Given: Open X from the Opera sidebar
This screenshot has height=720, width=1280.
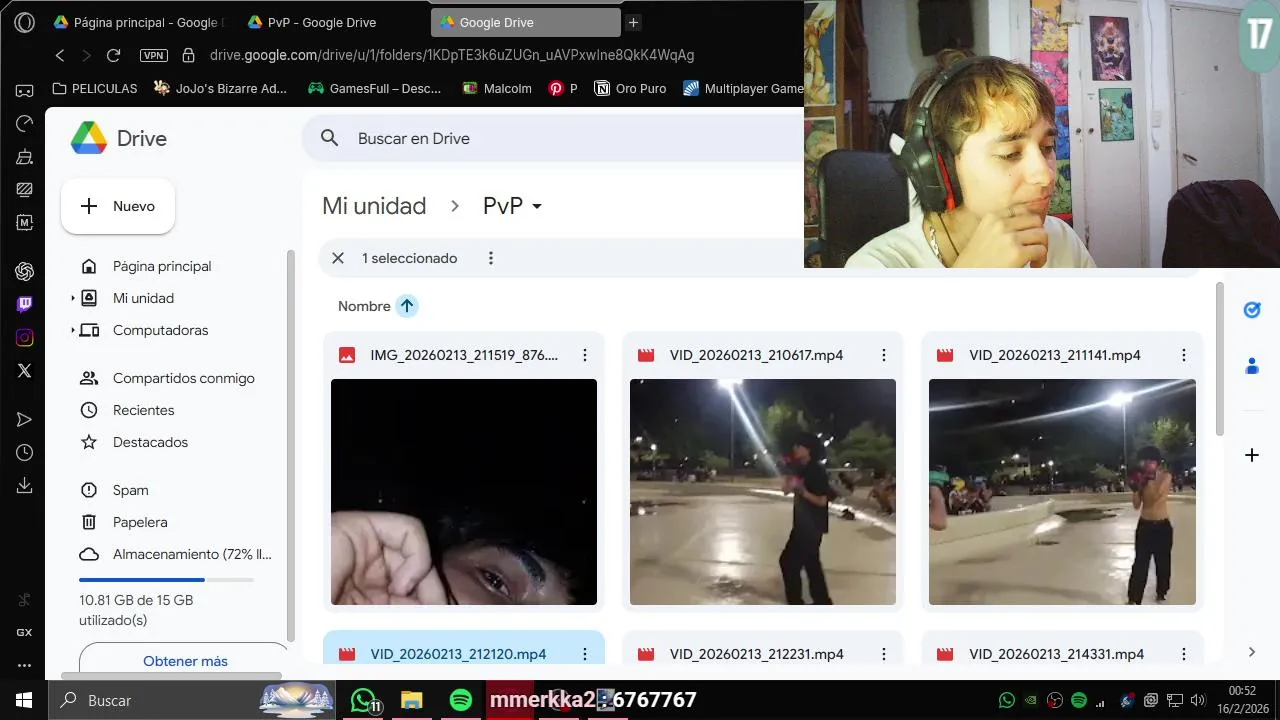Looking at the screenshot, I should click(24, 370).
